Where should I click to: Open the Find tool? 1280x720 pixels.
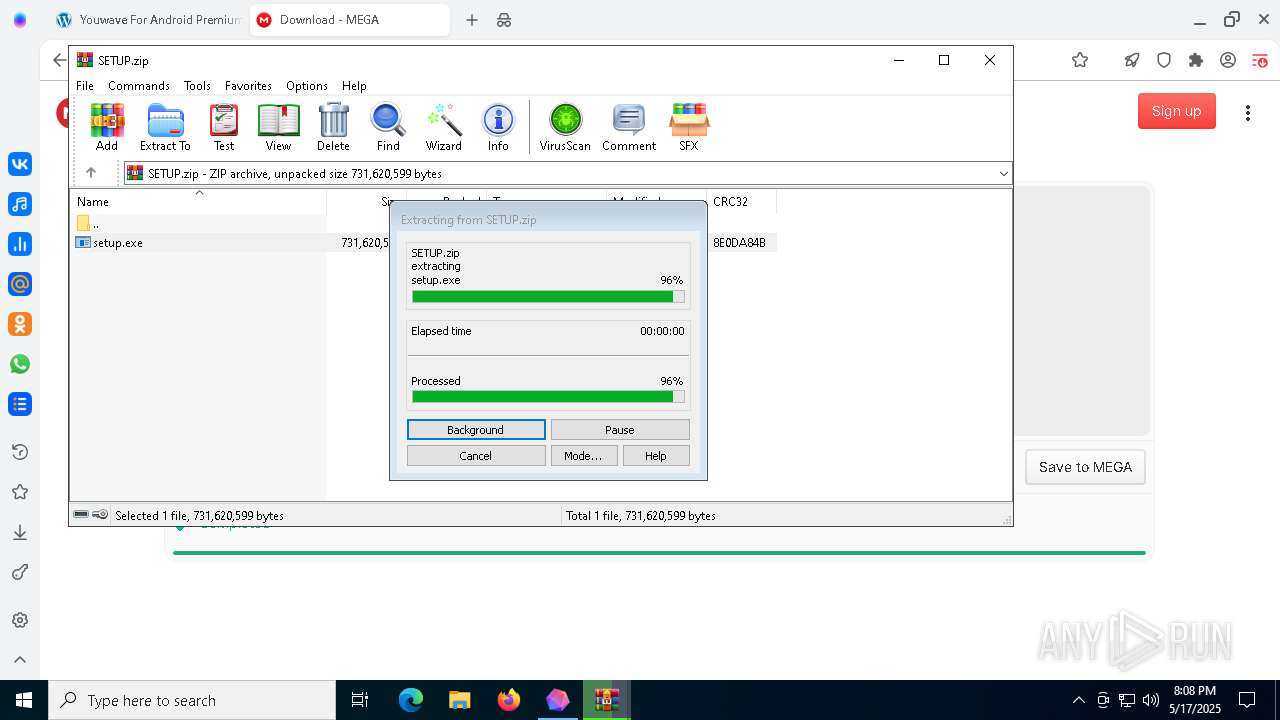388,127
